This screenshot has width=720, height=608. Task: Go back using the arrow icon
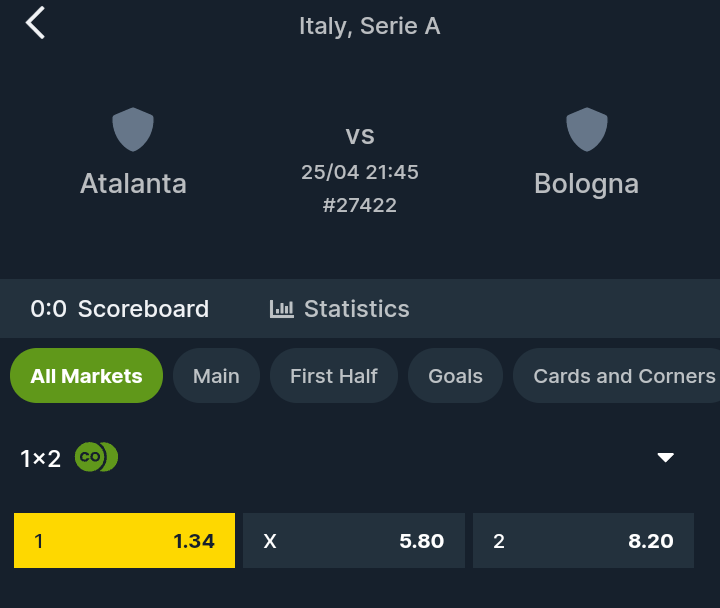(35, 23)
